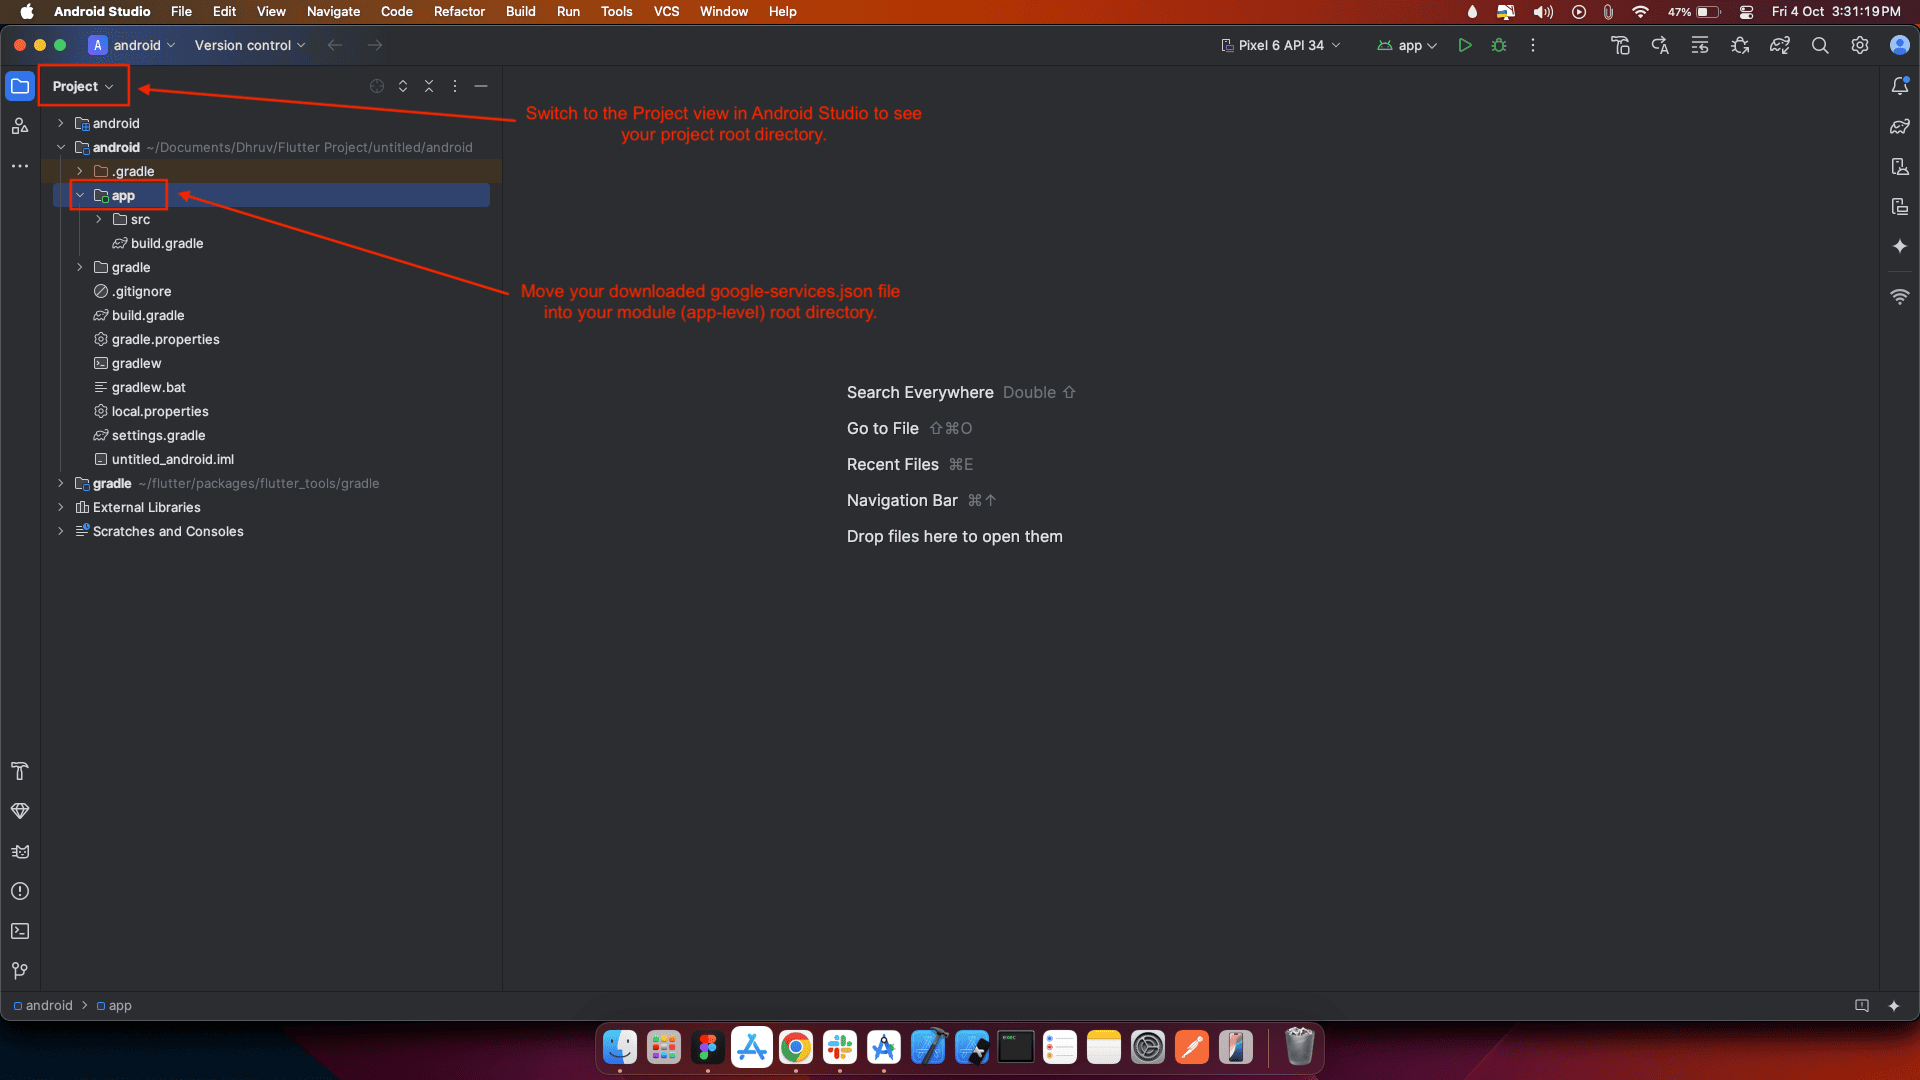Click Sync Project with Gradle Files icon
The image size is (1920, 1080).
pyautogui.click(x=1779, y=45)
